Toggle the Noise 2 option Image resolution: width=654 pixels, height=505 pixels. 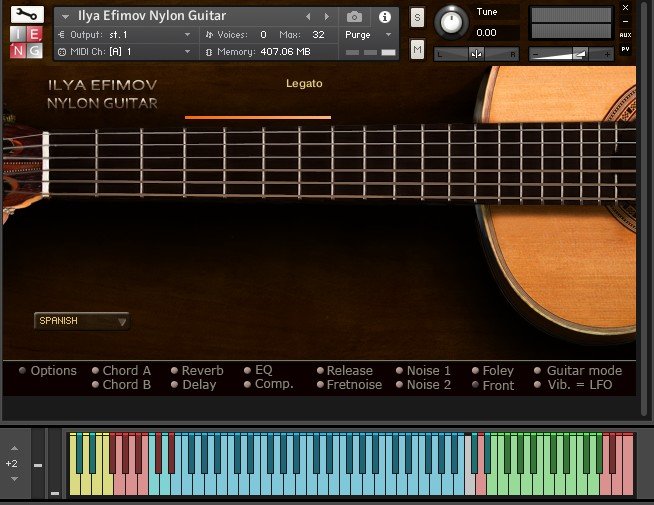coord(399,384)
